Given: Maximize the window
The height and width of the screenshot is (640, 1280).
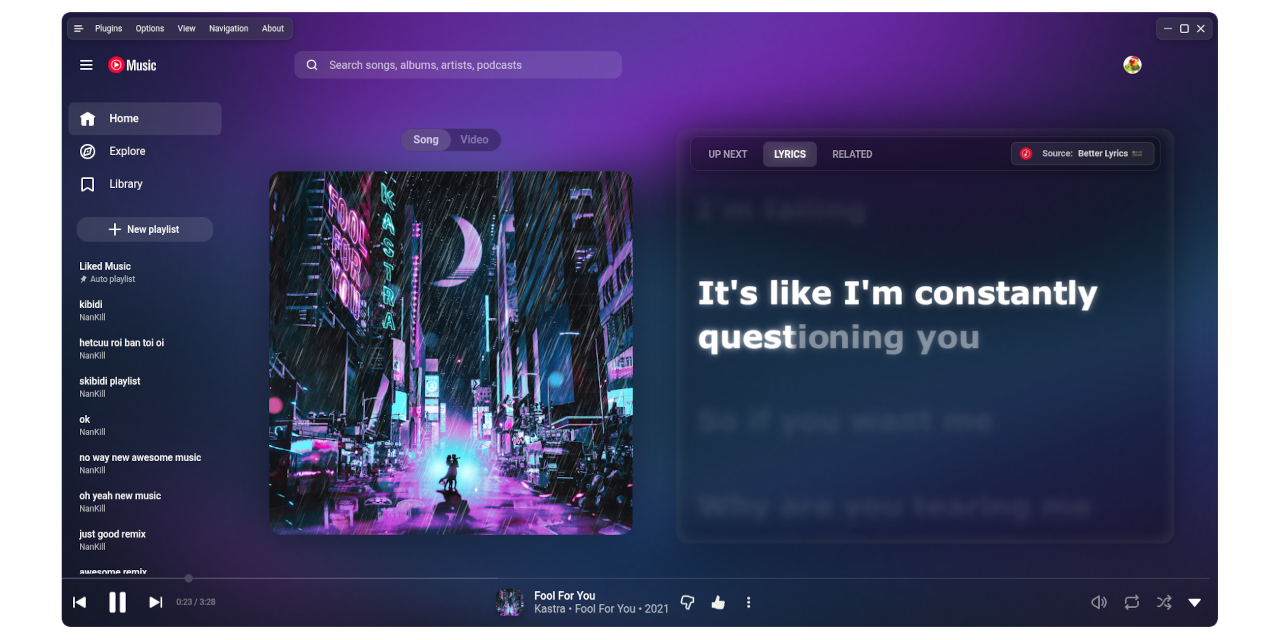Looking at the screenshot, I should pyautogui.click(x=1184, y=29).
